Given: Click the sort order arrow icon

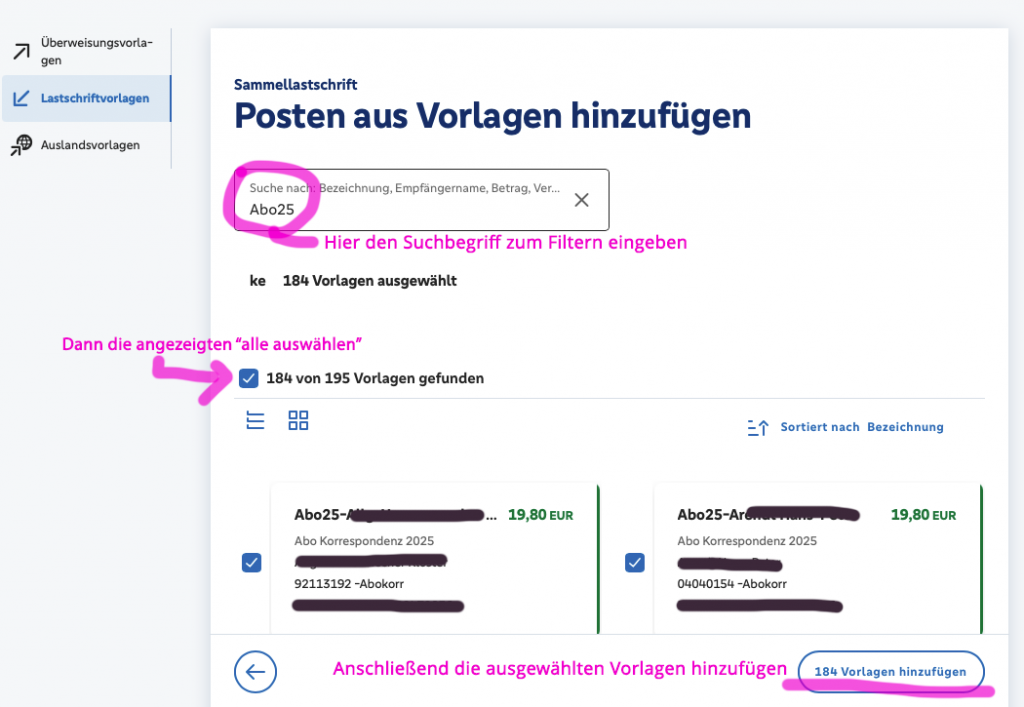Looking at the screenshot, I should [x=757, y=428].
